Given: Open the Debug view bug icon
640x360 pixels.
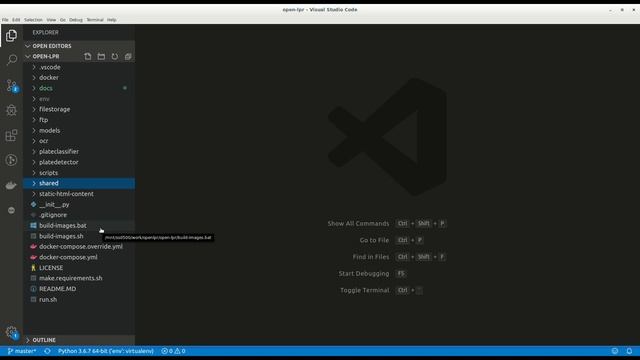Looking at the screenshot, I should pos(11,110).
